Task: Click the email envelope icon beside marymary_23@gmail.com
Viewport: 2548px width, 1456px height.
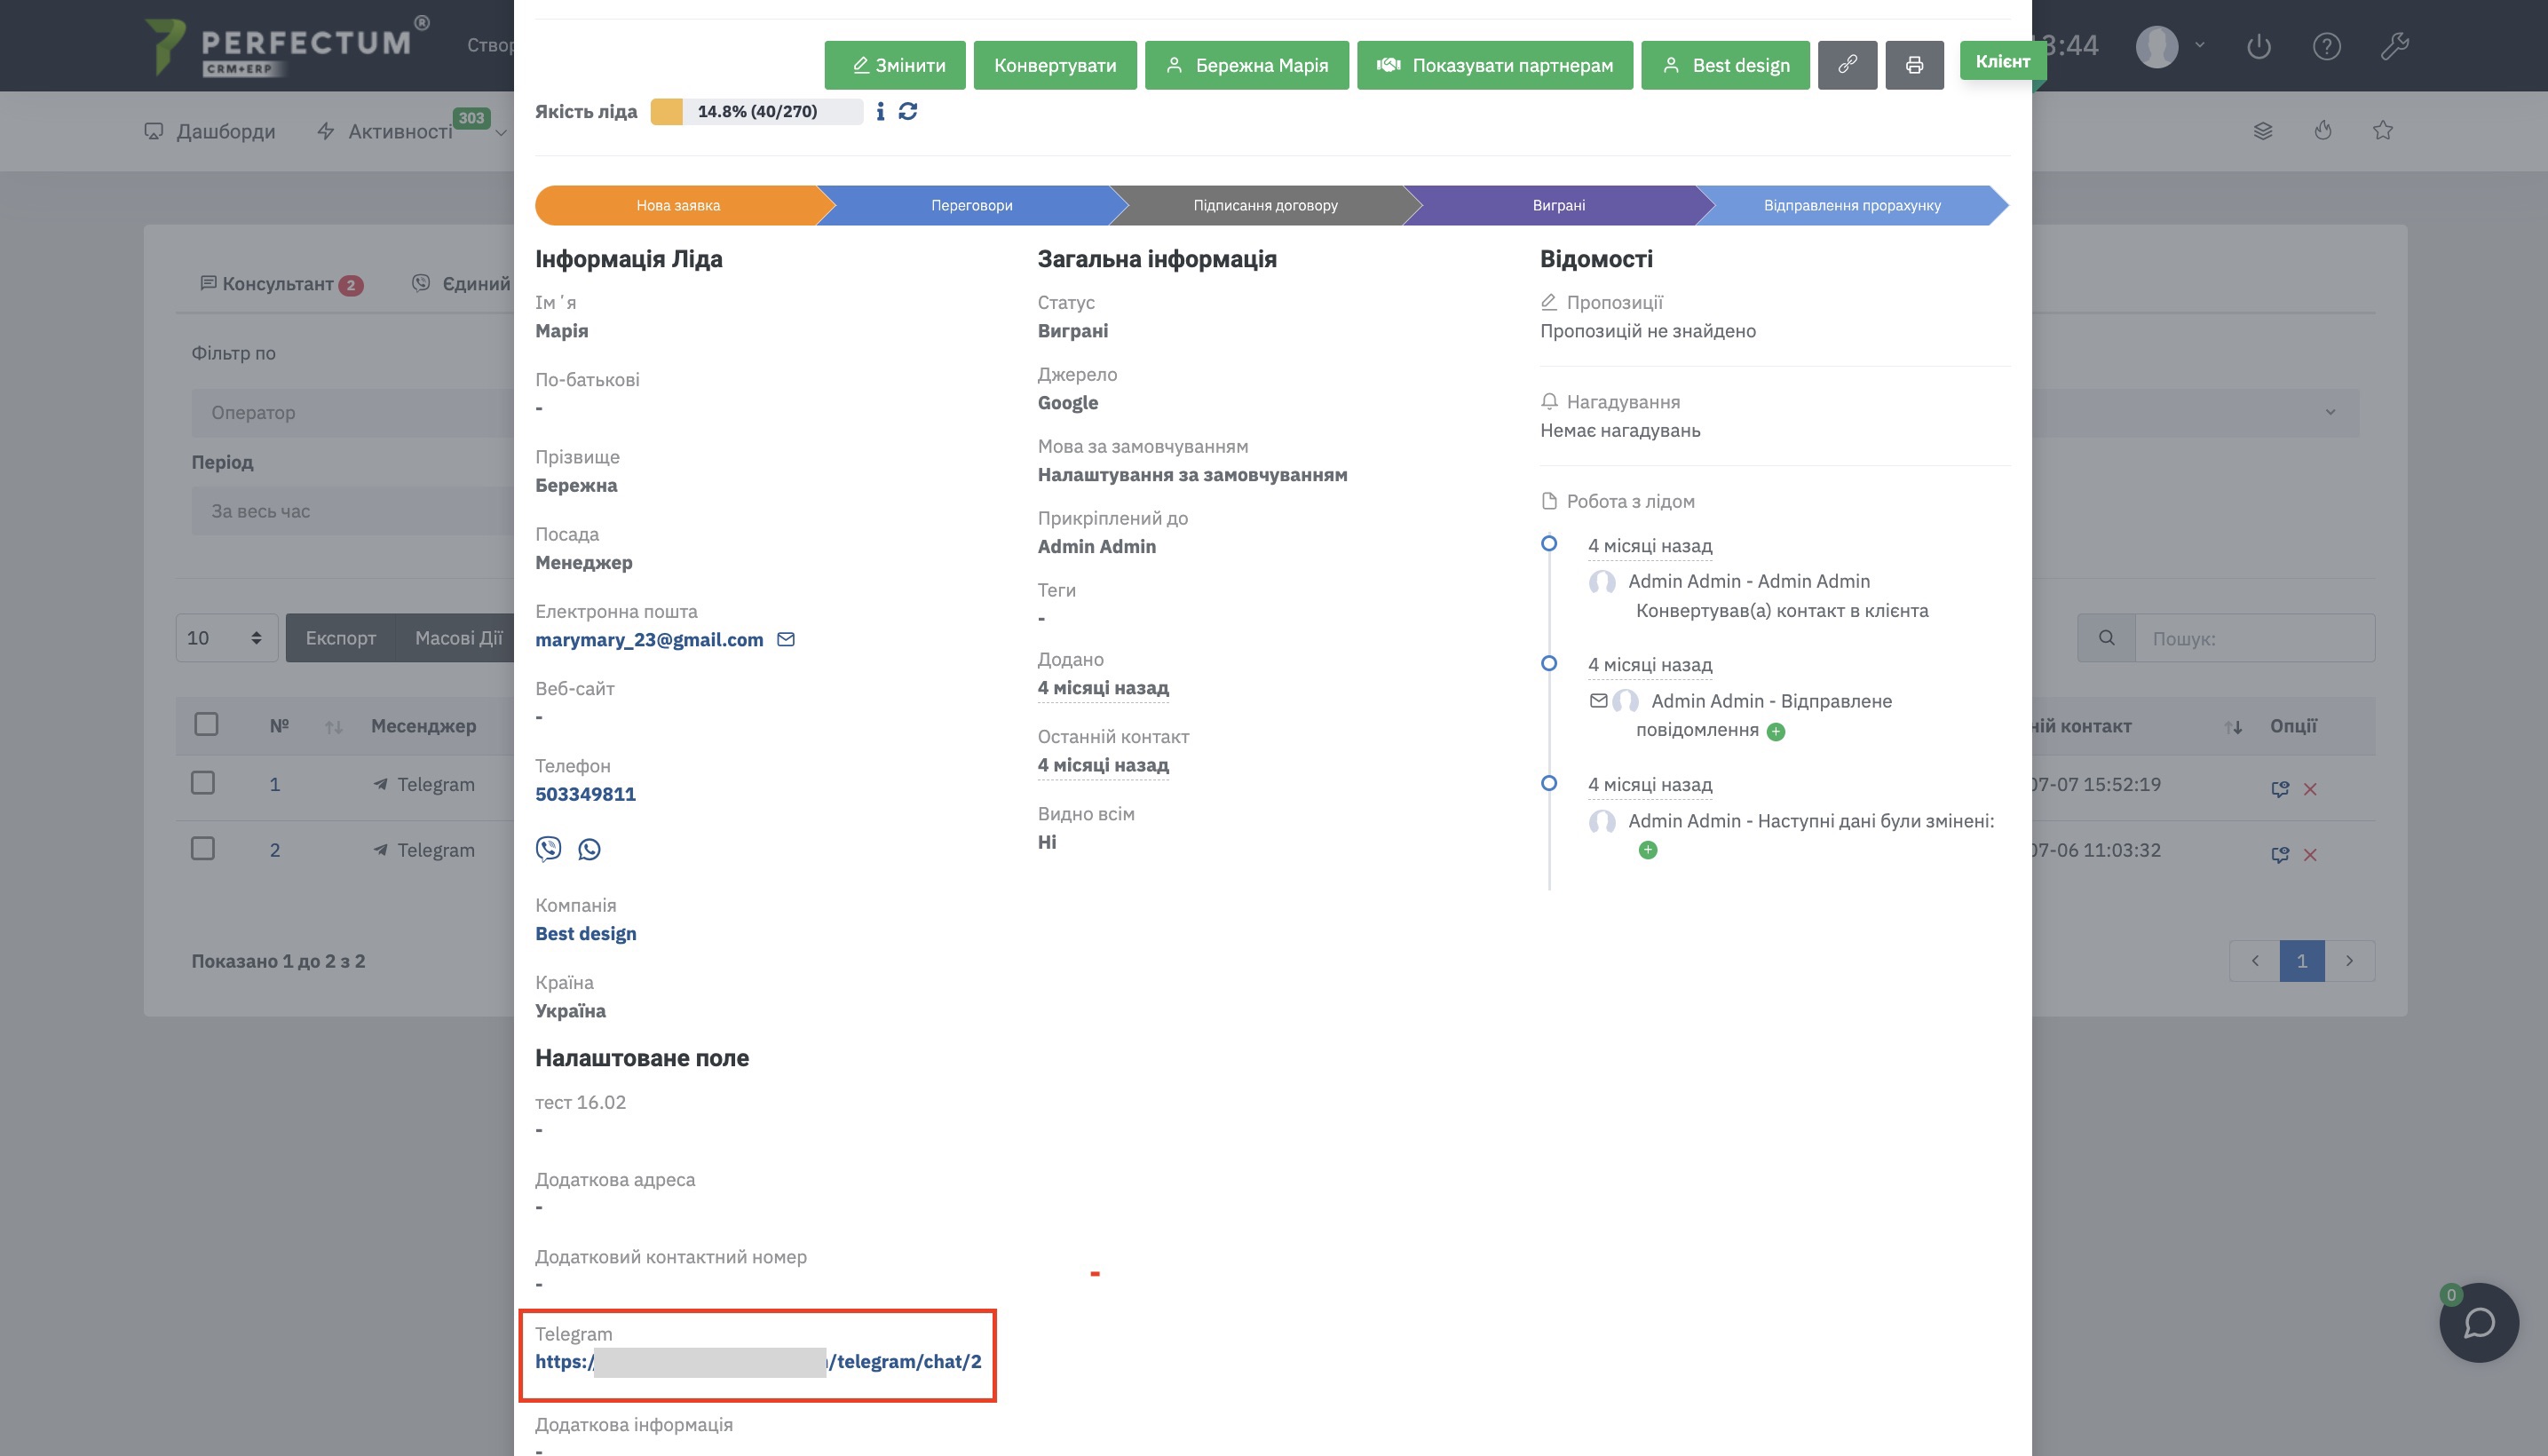Action: (x=786, y=639)
